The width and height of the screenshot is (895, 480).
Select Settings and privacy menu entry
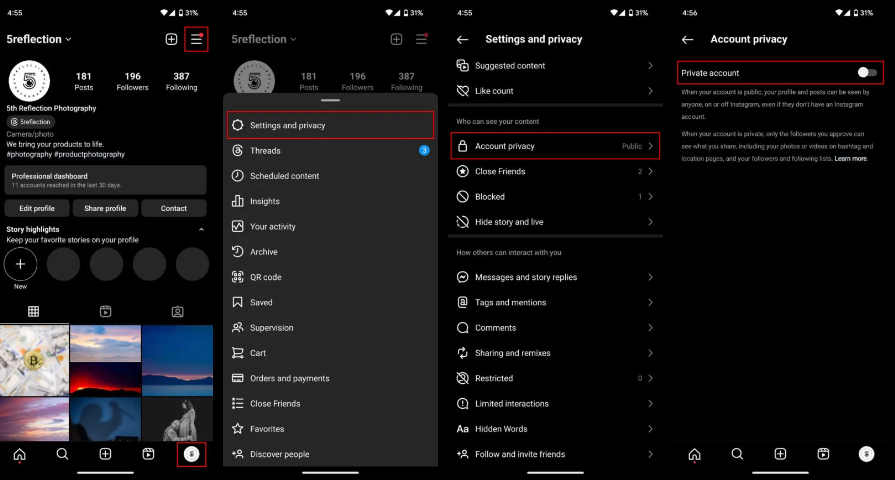click(330, 125)
